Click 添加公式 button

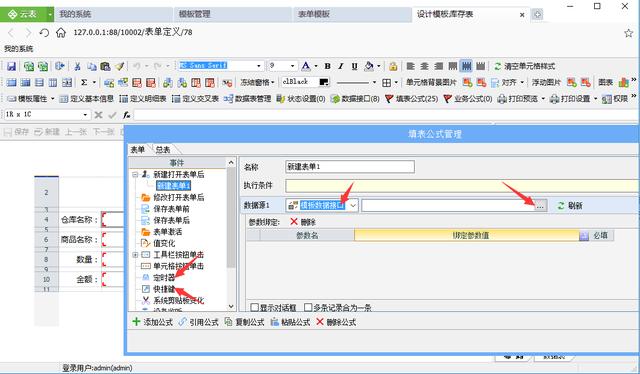tap(153, 322)
